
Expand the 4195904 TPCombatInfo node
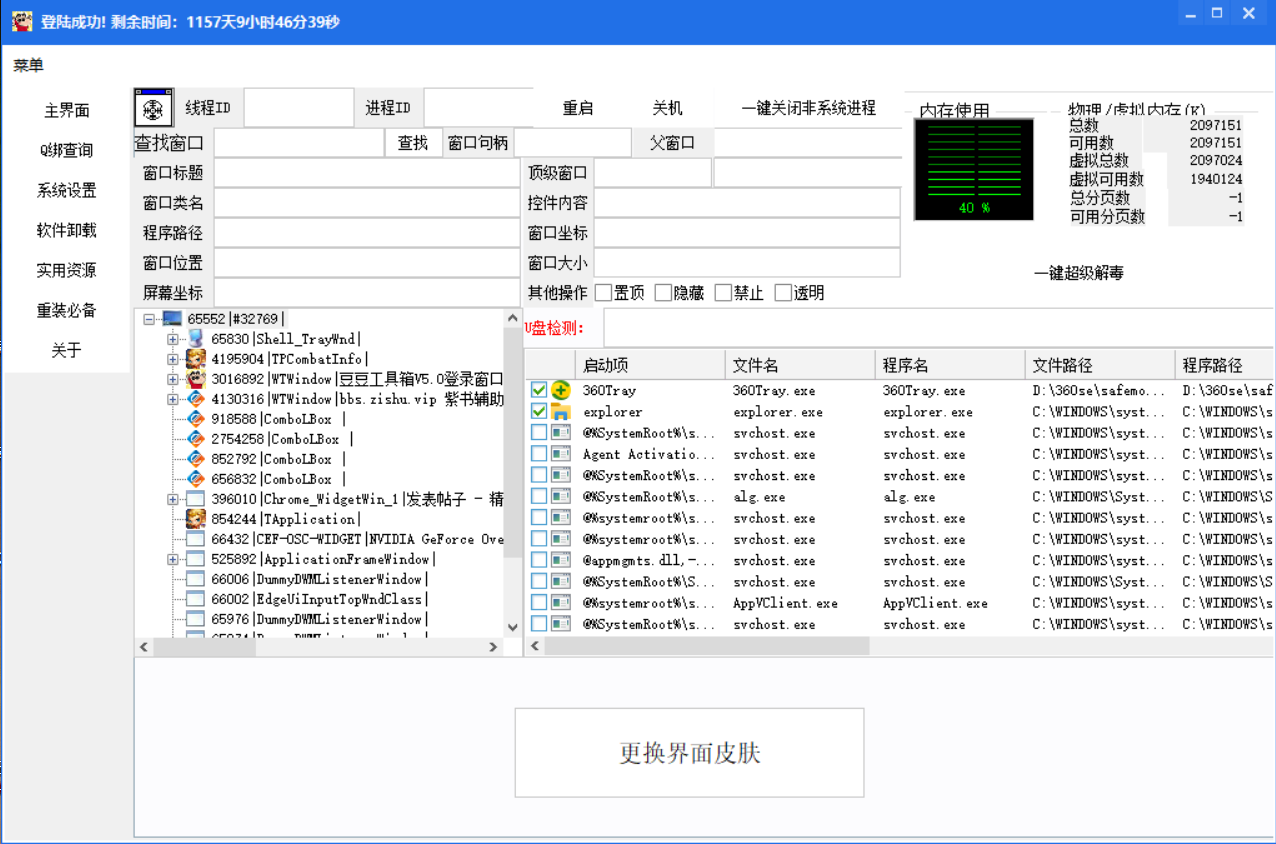173,359
